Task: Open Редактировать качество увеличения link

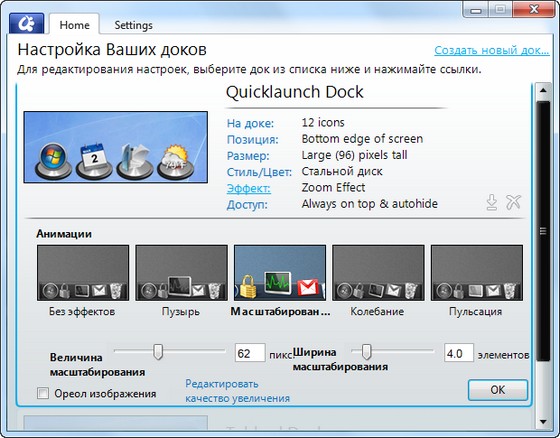Action: pyautogui.click(x=237, y=391)
